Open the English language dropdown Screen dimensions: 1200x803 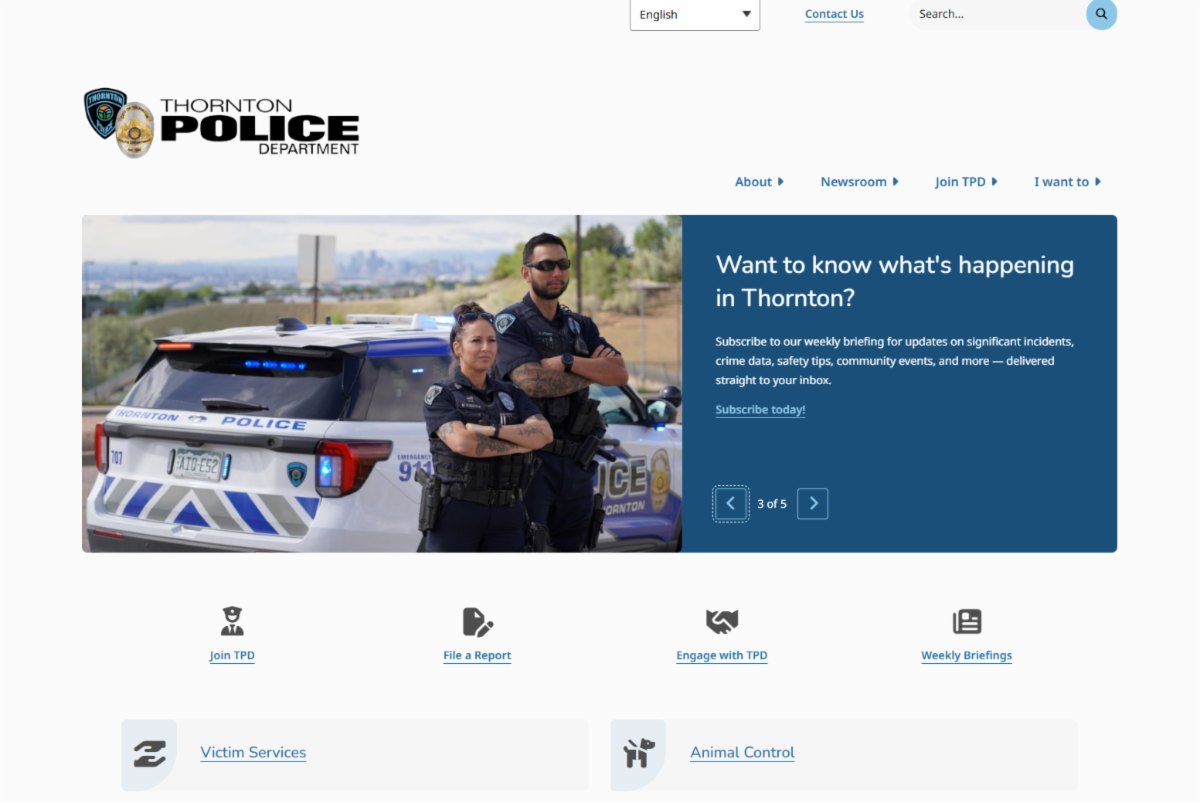click(x=695, y=15)
